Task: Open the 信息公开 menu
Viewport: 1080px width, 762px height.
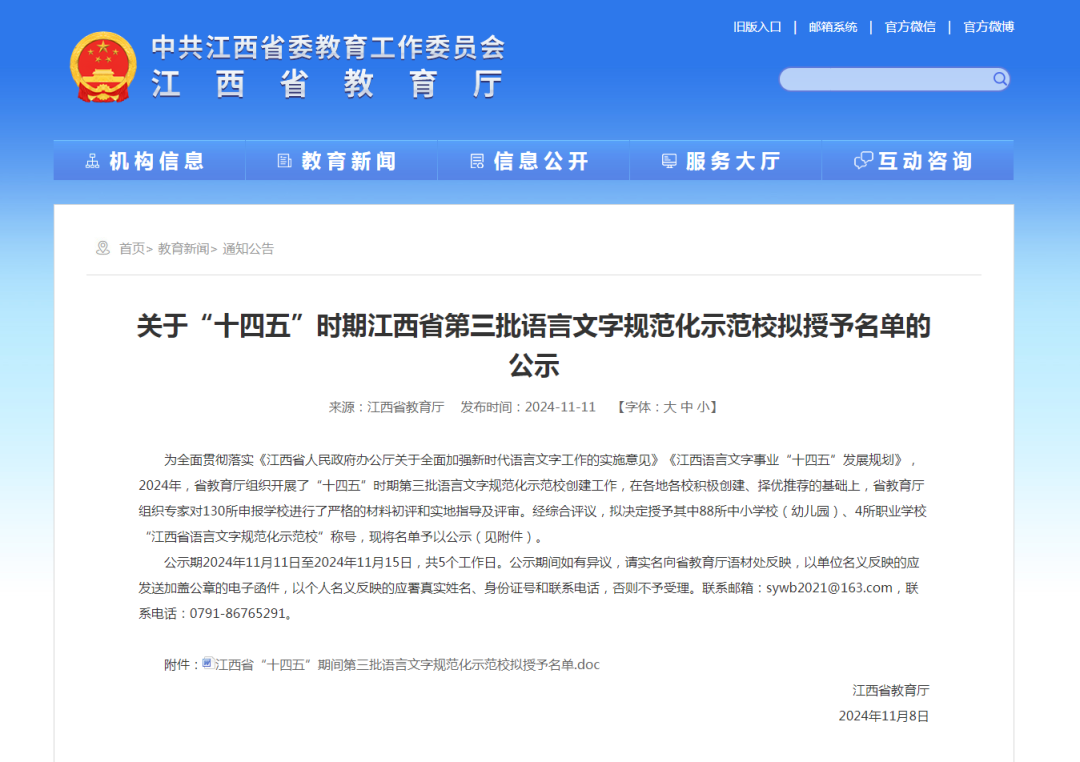Action: coord(533,161)
